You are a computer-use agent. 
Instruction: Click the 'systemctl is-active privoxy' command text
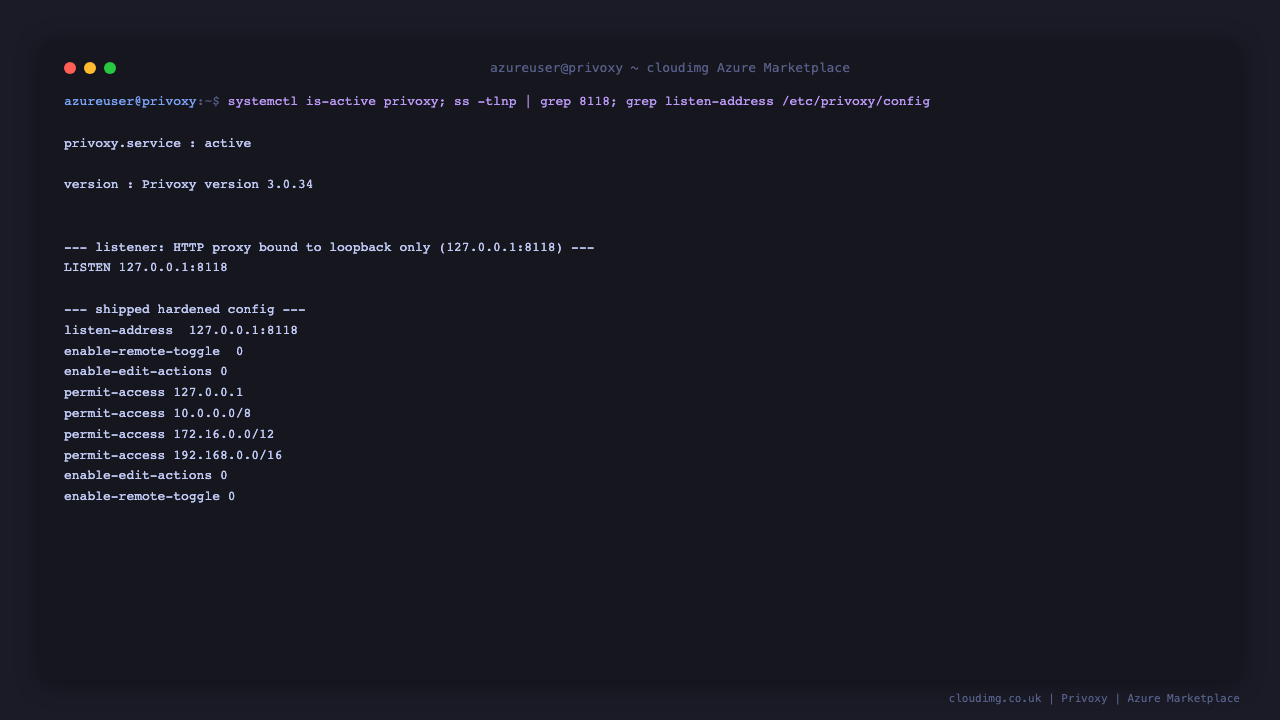click(333, 101)
